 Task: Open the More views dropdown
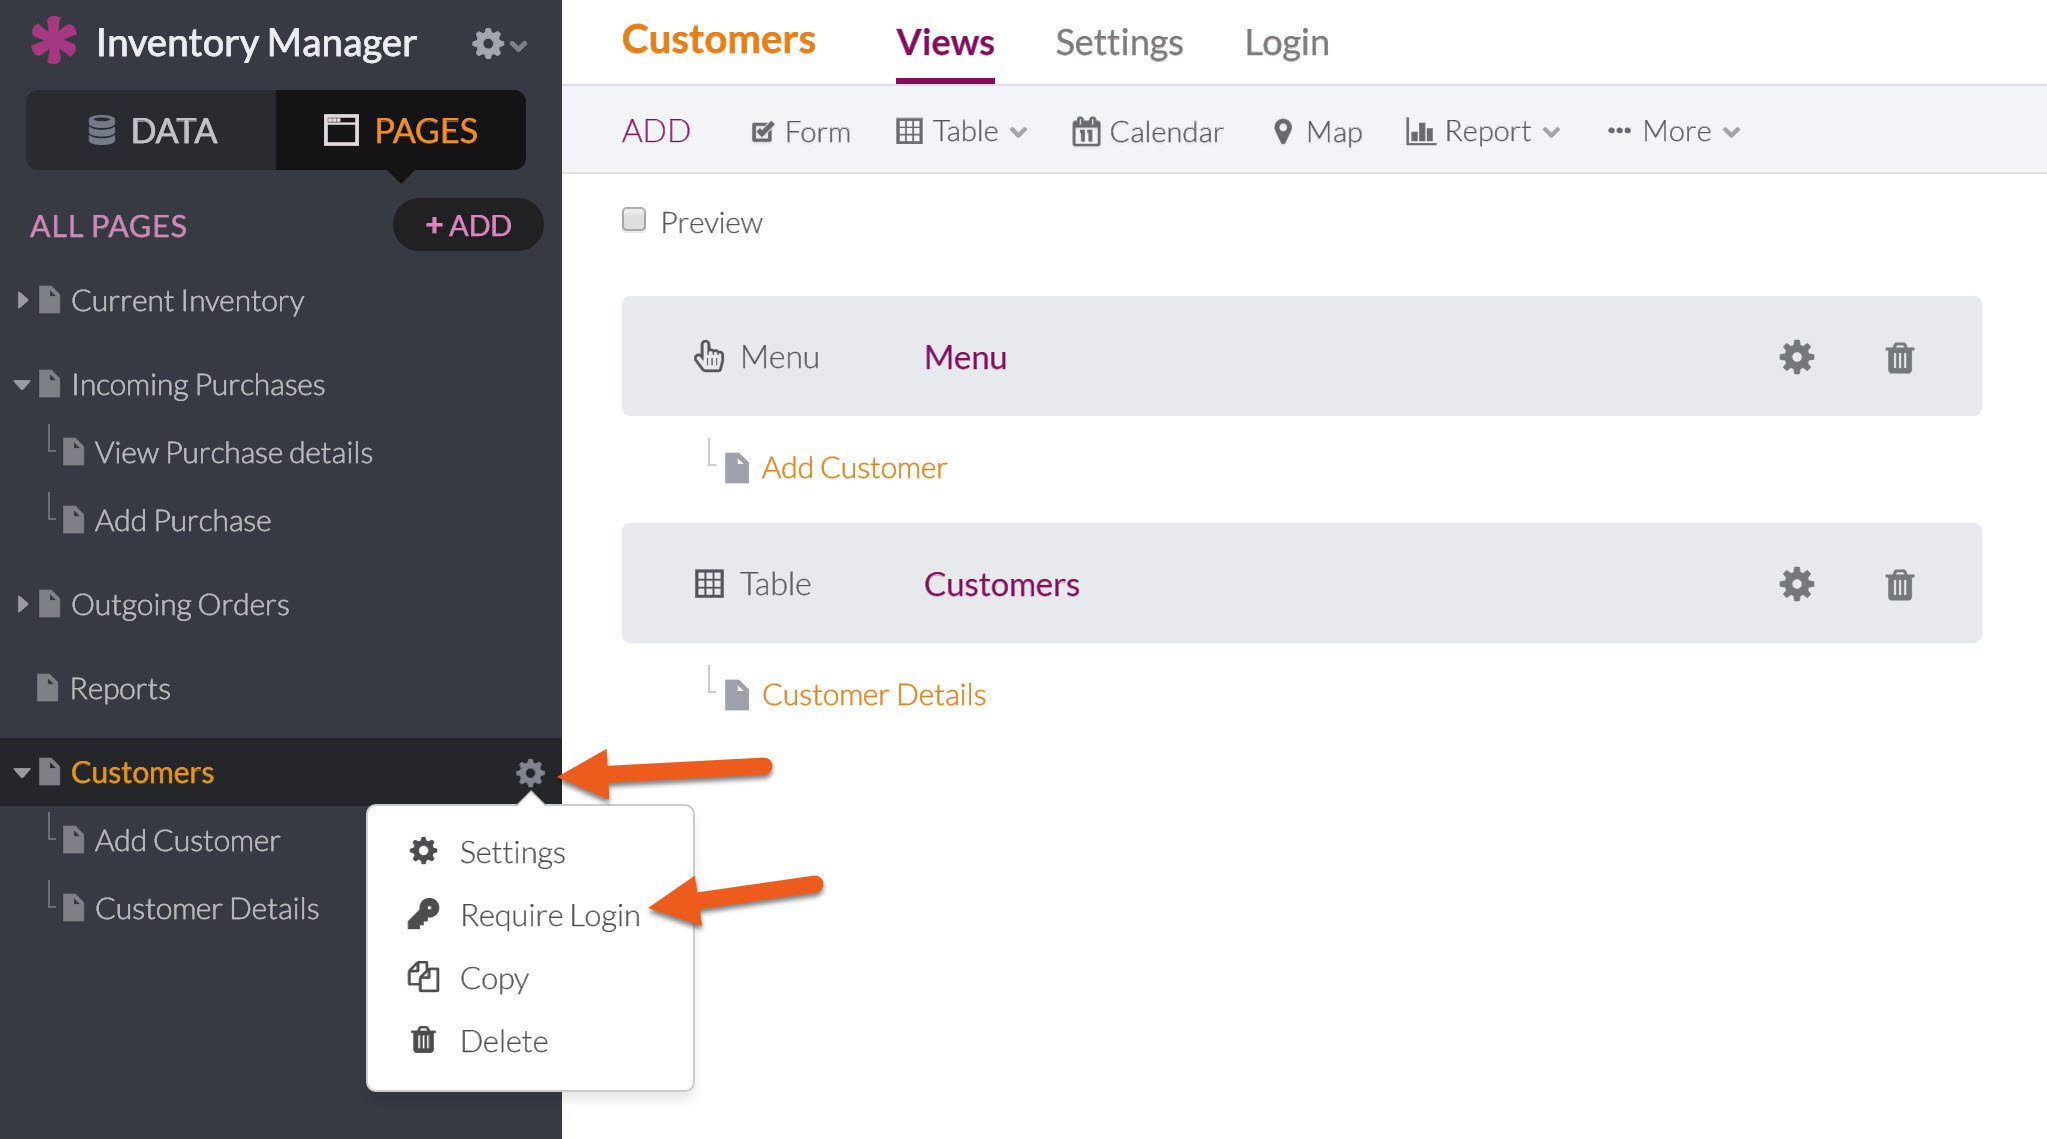[1674, 131]
